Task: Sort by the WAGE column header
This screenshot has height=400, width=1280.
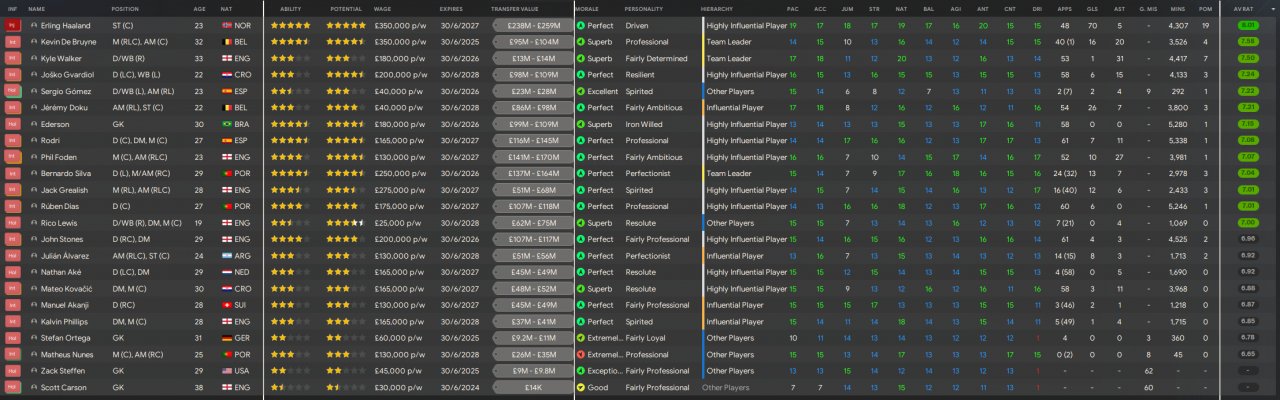Action: point(384,8)
